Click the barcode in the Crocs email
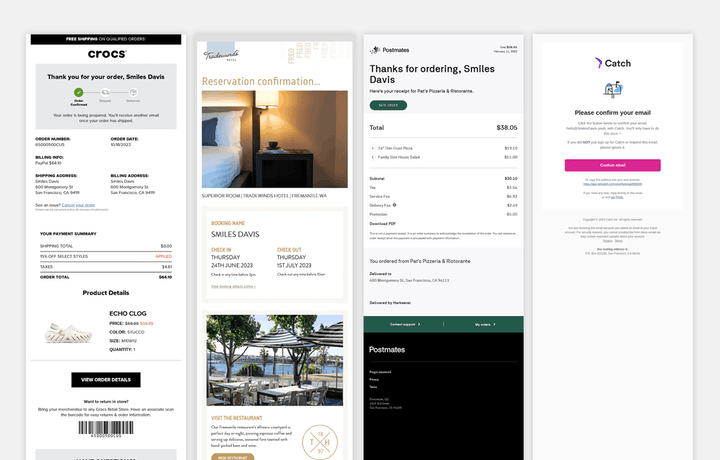720x460 pixels. click(x=107, y=428)
